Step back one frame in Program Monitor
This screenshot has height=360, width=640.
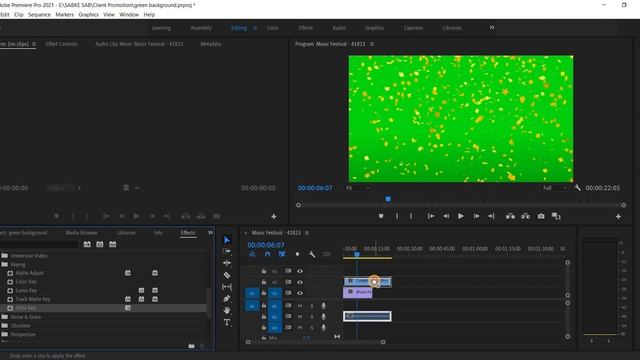point(446,216)
